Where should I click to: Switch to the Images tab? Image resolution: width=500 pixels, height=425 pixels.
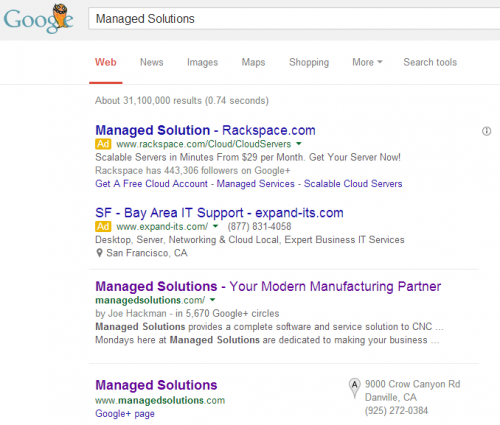(x=202, y=62)
